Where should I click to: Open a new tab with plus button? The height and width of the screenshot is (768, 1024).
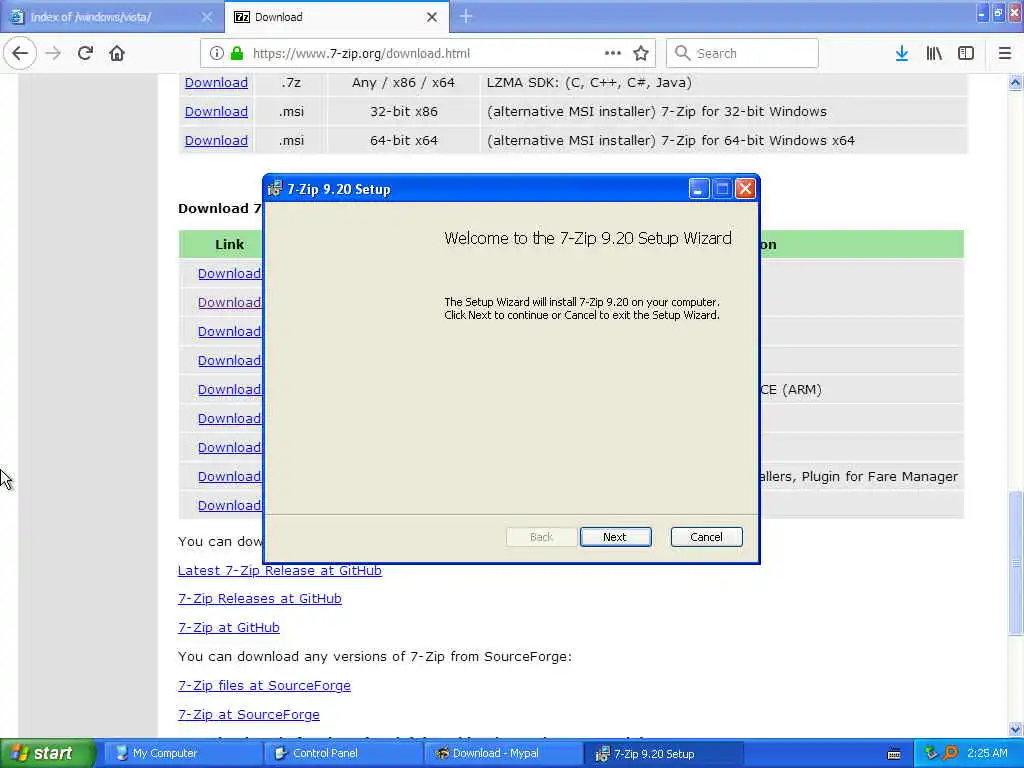(466, 17)
